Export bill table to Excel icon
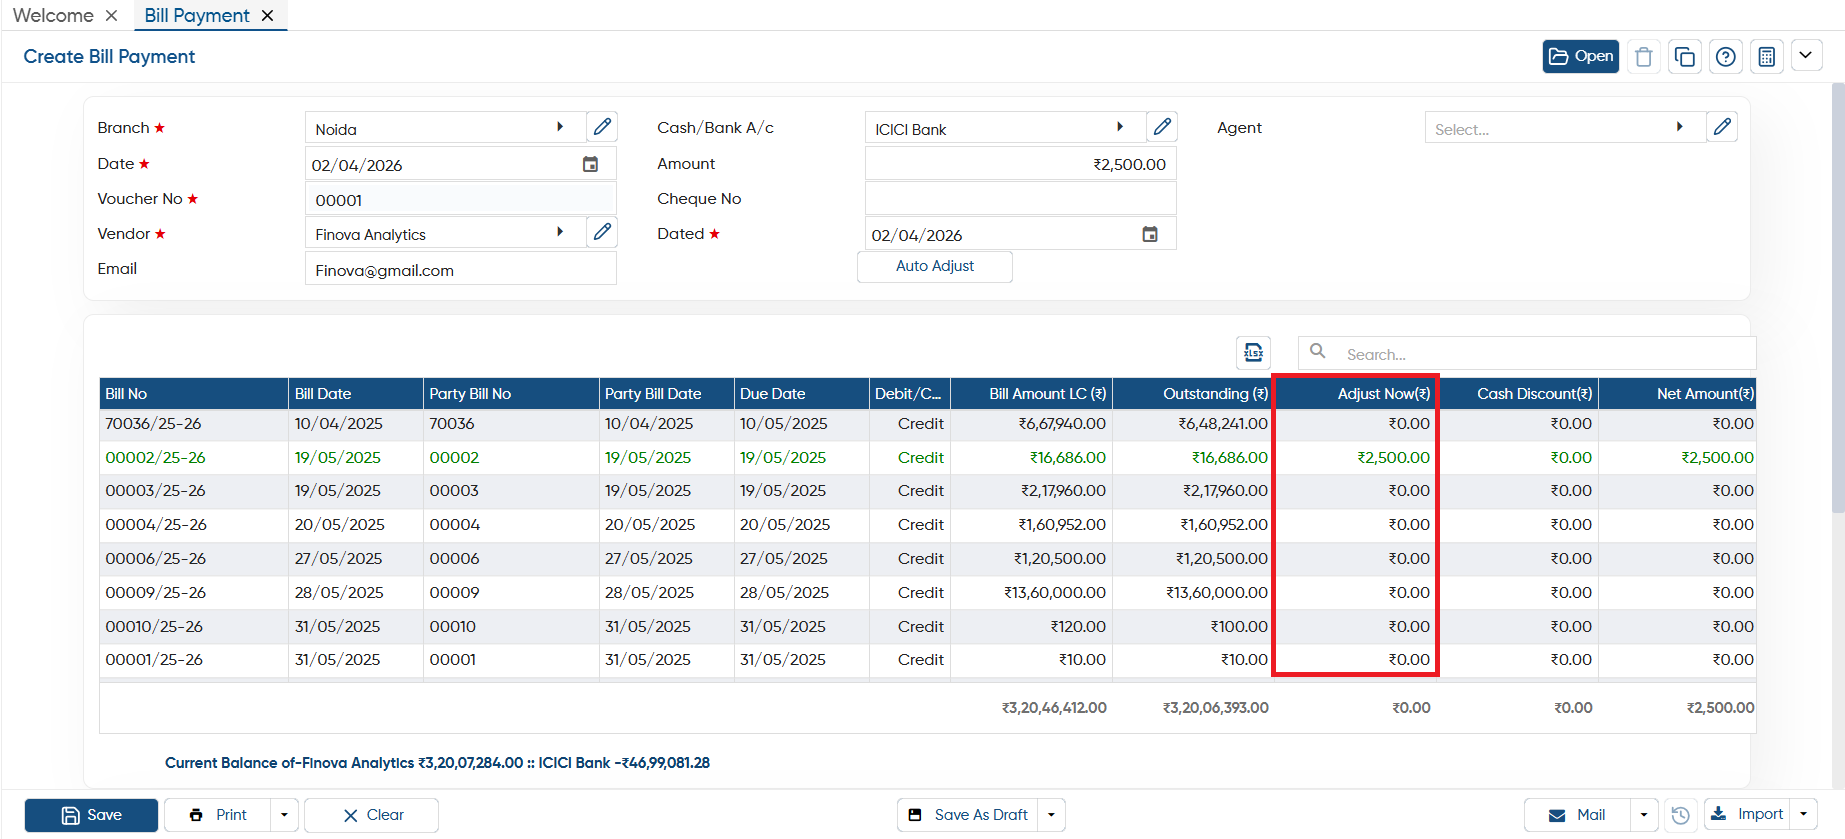Image resolution: width=1845 pixels, height=839 pixels. [1253, 353]
